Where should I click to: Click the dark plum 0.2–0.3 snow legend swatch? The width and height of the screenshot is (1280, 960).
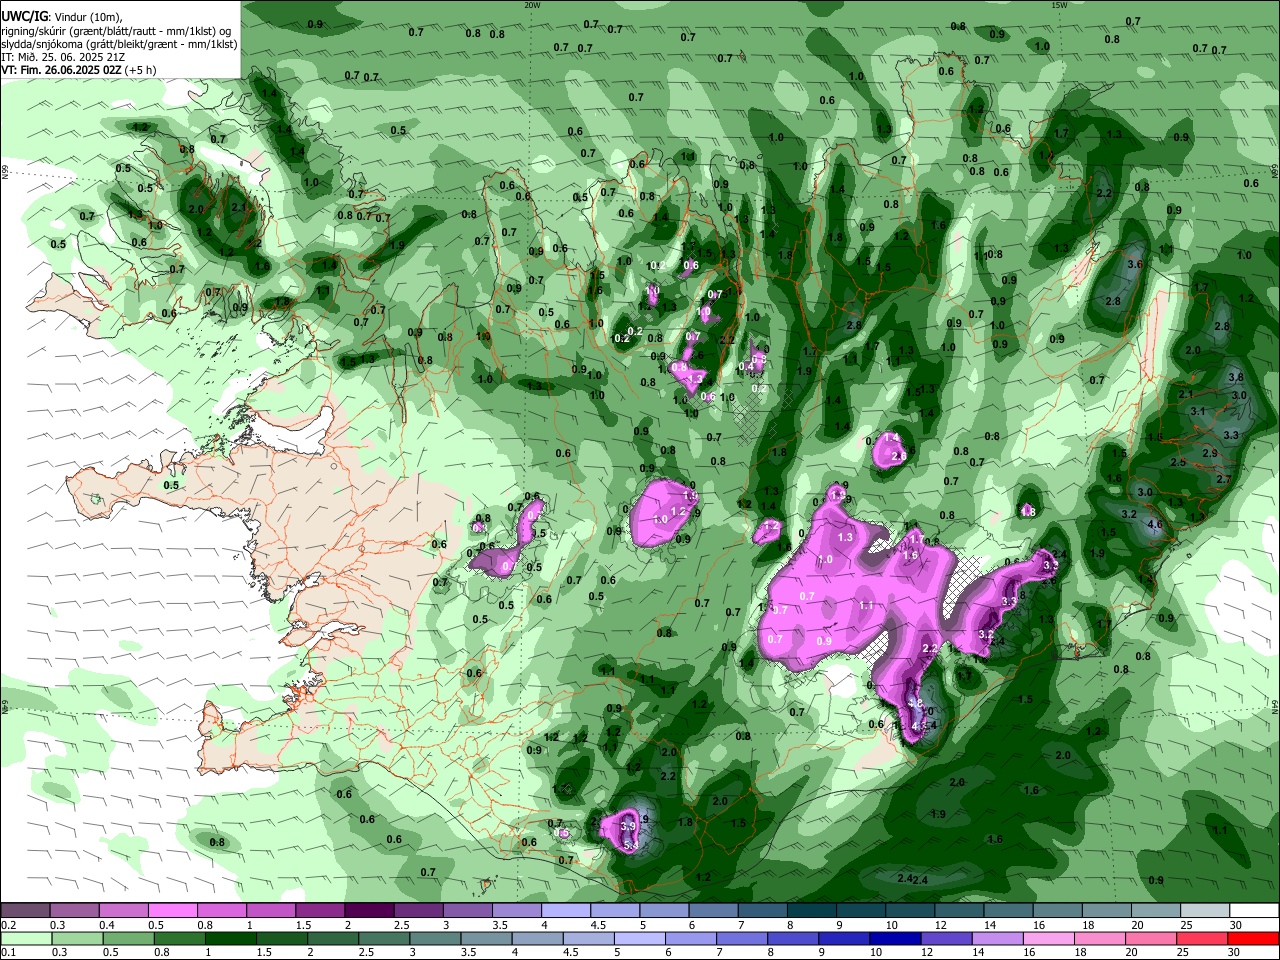pos(25,911)
